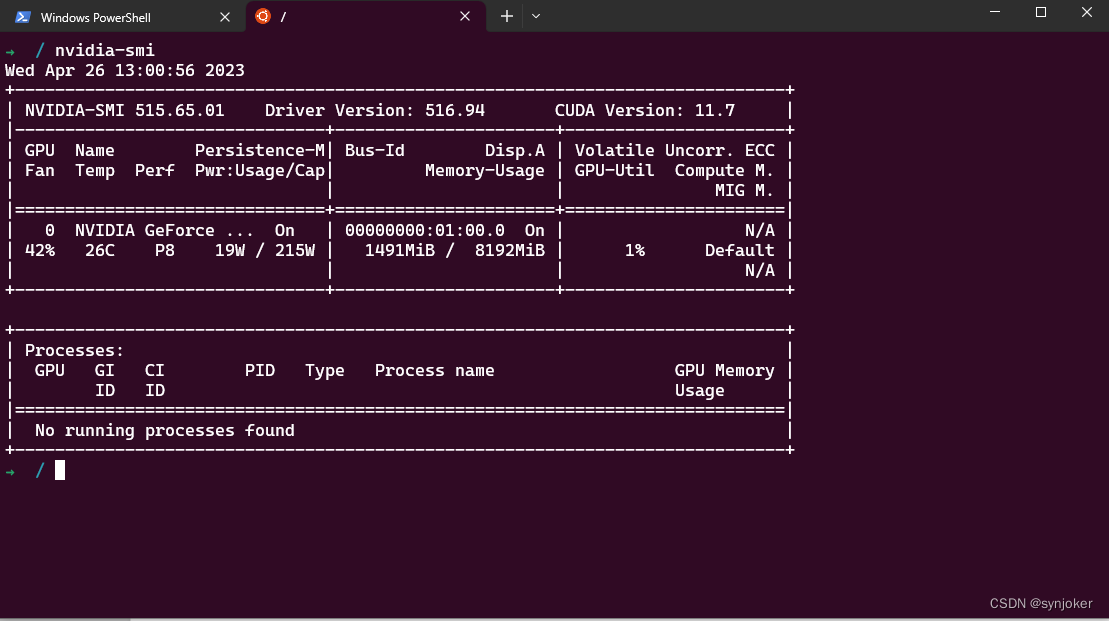Click the MIG M. header text
Screen dimensions: 1109x621
coord(744,190)
